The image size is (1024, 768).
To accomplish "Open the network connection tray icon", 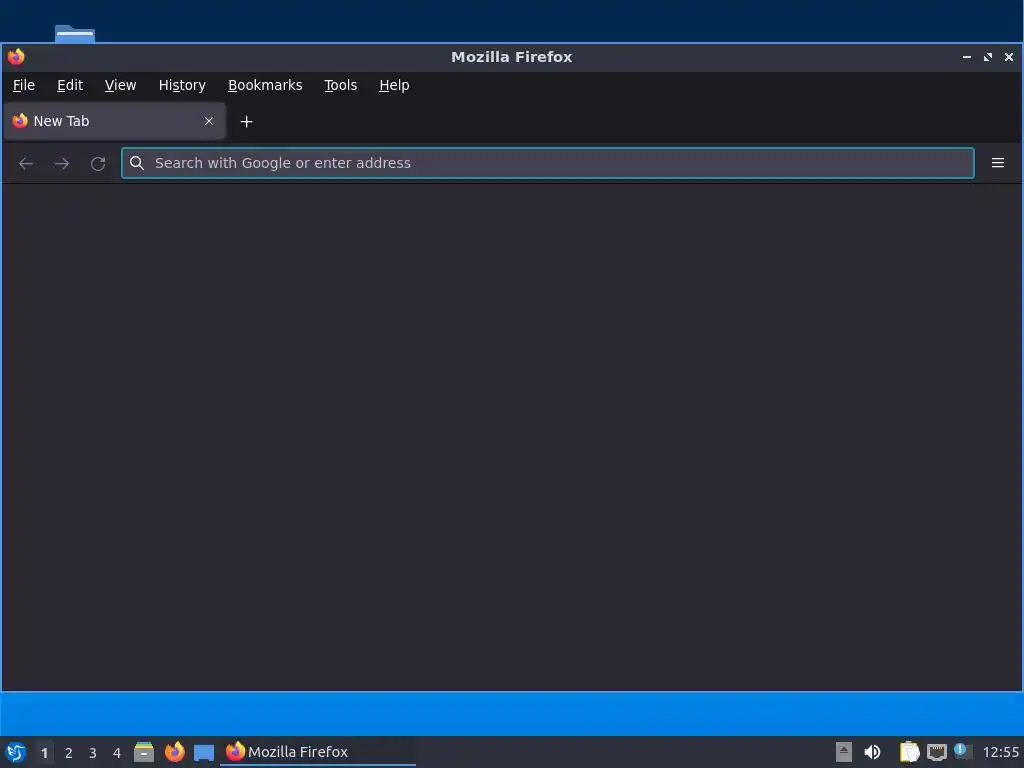I will pos(936,752).
